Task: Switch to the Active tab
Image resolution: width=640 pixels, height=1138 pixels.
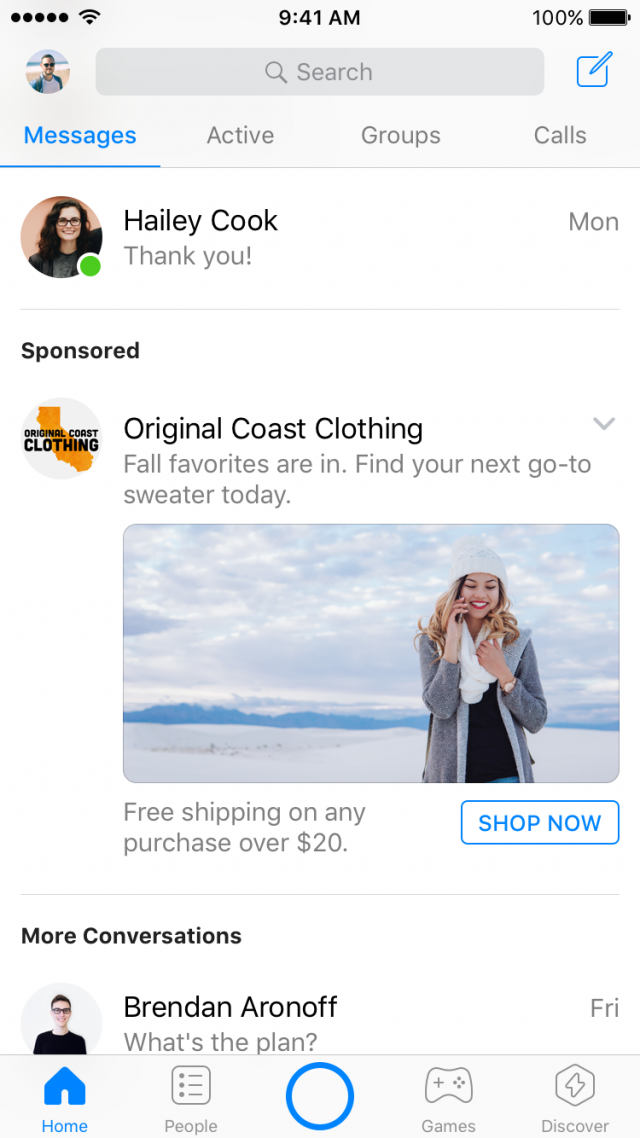Action: [x=240, y=135]
